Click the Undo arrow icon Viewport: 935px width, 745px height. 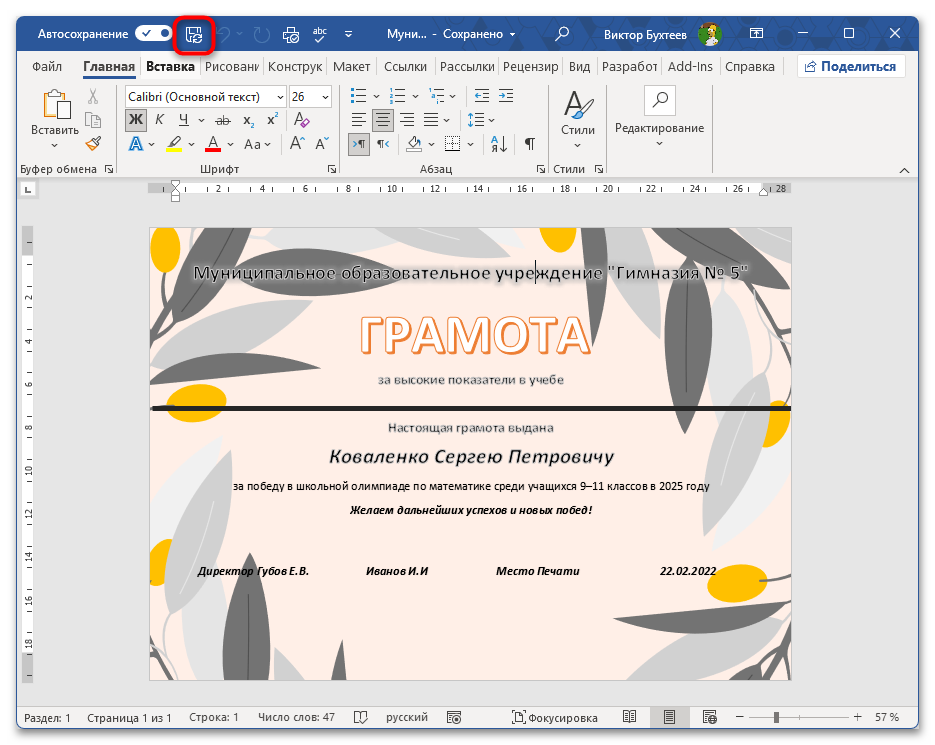224,35
